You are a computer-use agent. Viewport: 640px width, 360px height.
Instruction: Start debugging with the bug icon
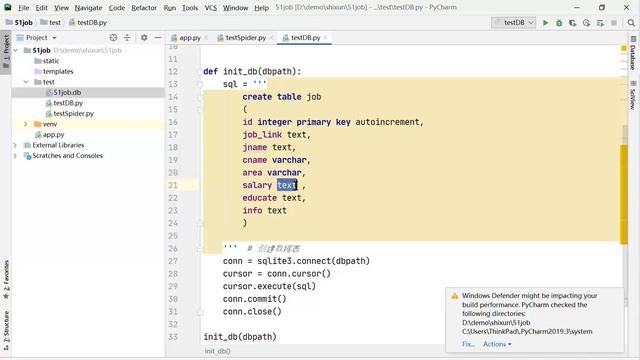[x=559, y=23]
